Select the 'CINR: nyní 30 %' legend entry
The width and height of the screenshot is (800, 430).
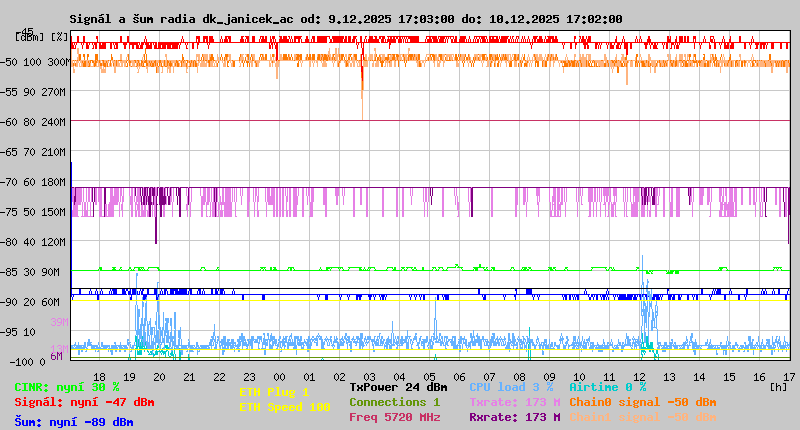point(67,388)
